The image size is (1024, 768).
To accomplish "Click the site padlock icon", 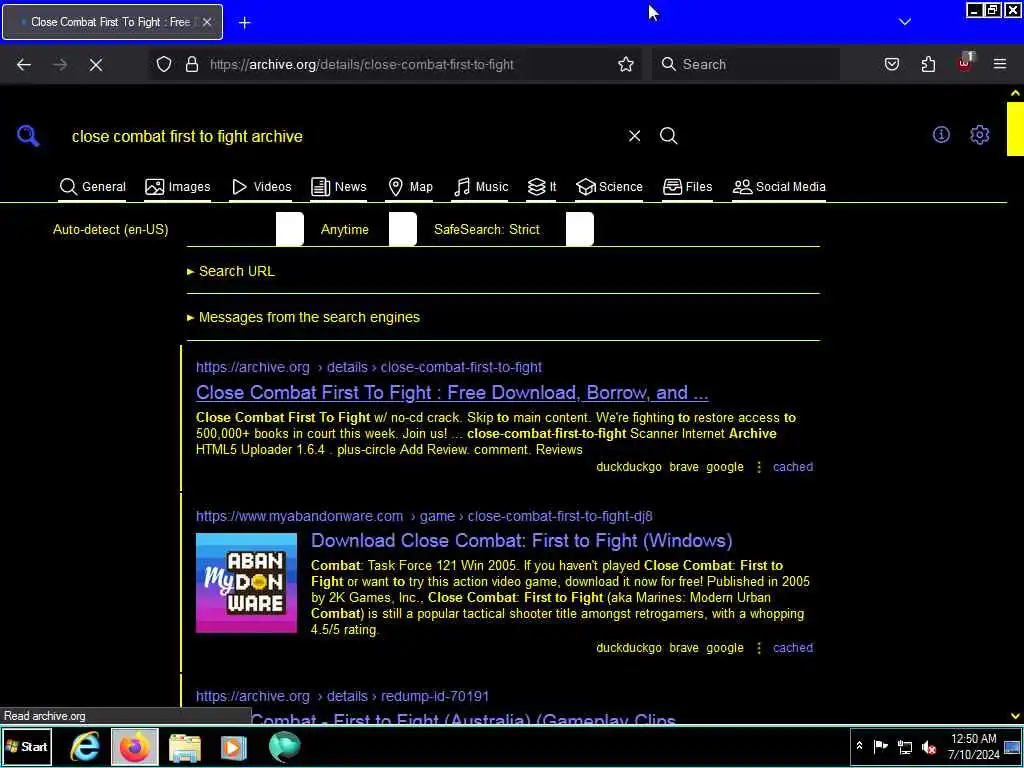I will pyautogui.click(x=191, y=64).
